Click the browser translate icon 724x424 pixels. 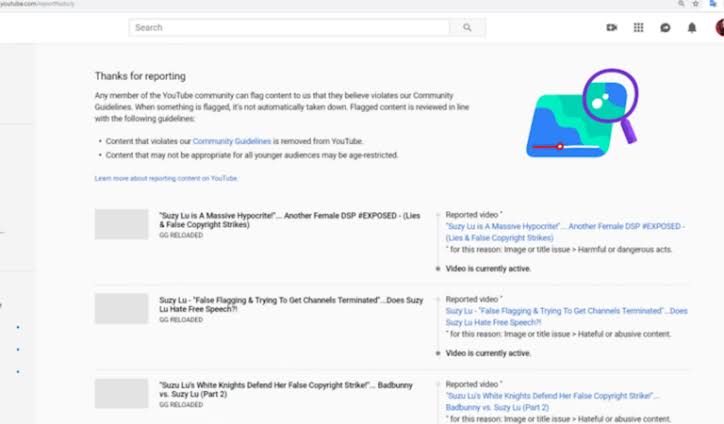713,4
